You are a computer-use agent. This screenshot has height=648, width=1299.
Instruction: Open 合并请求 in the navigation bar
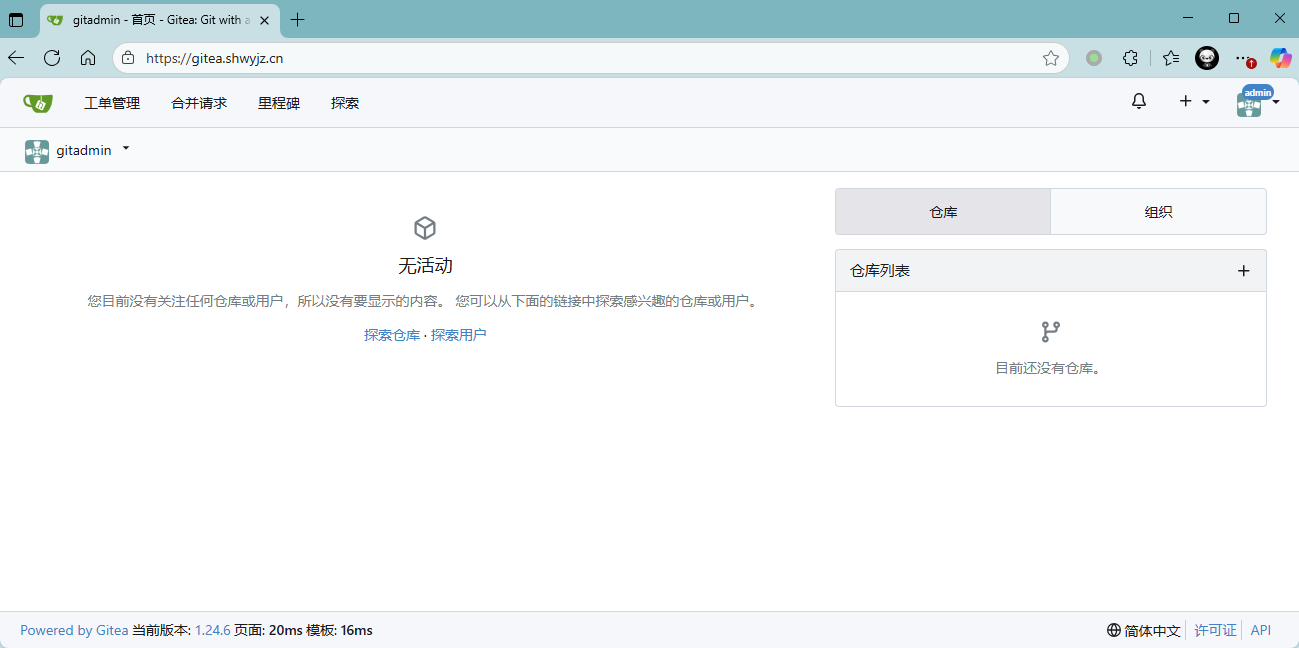[x=199, y=103]
